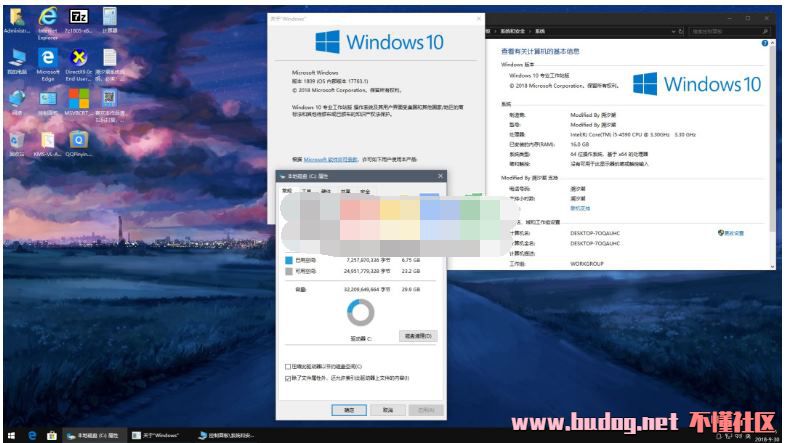
Task: Toggle the allow file content indexing checkbox
Action: point(289,379)
